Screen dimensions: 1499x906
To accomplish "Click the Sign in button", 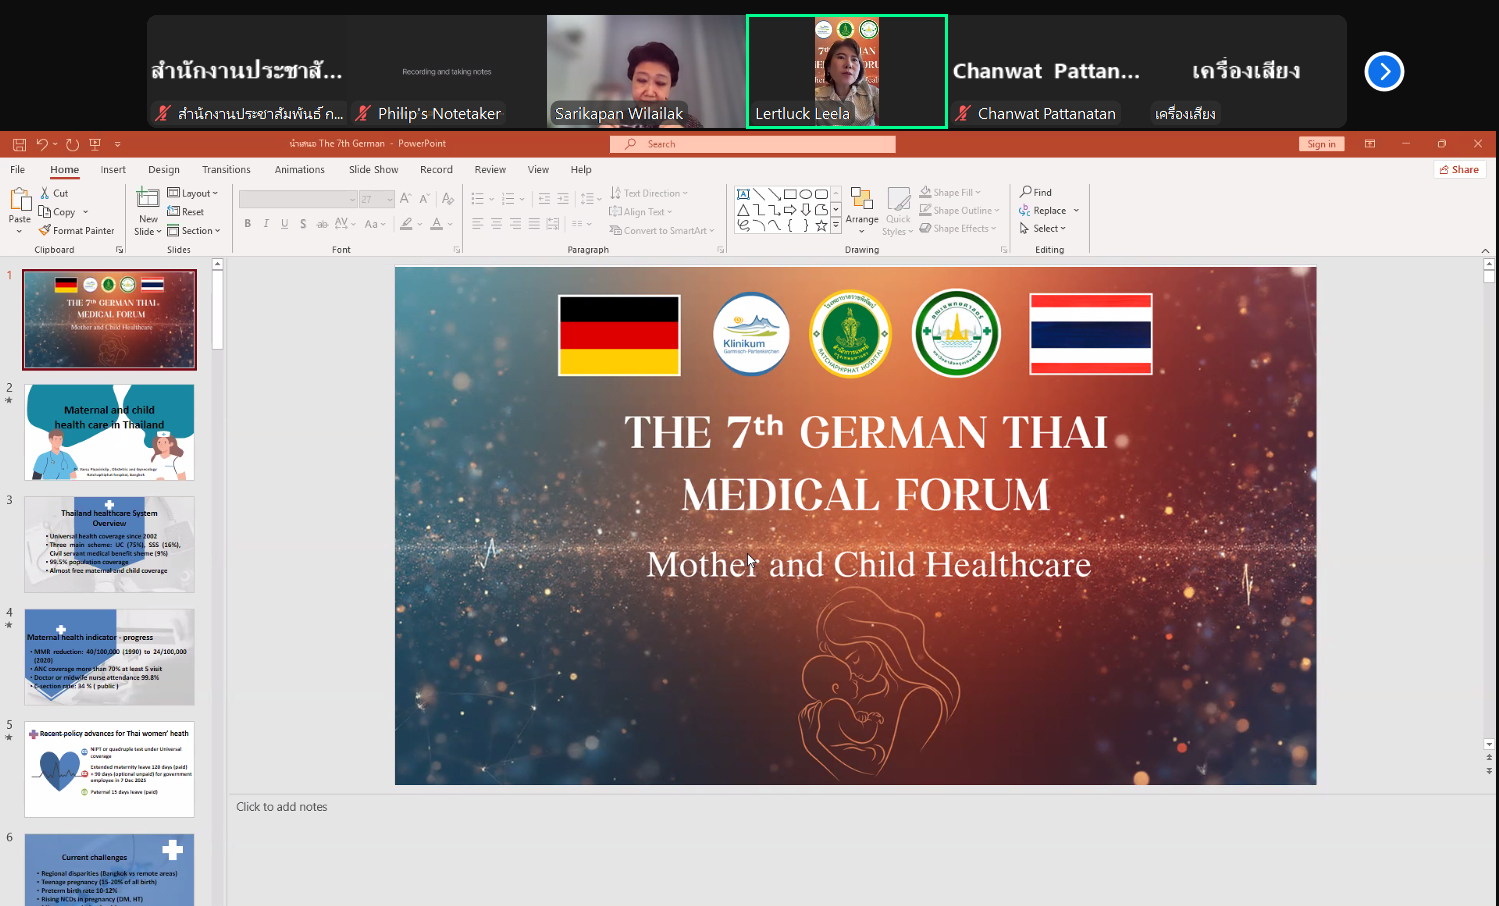I will 1321,144.
